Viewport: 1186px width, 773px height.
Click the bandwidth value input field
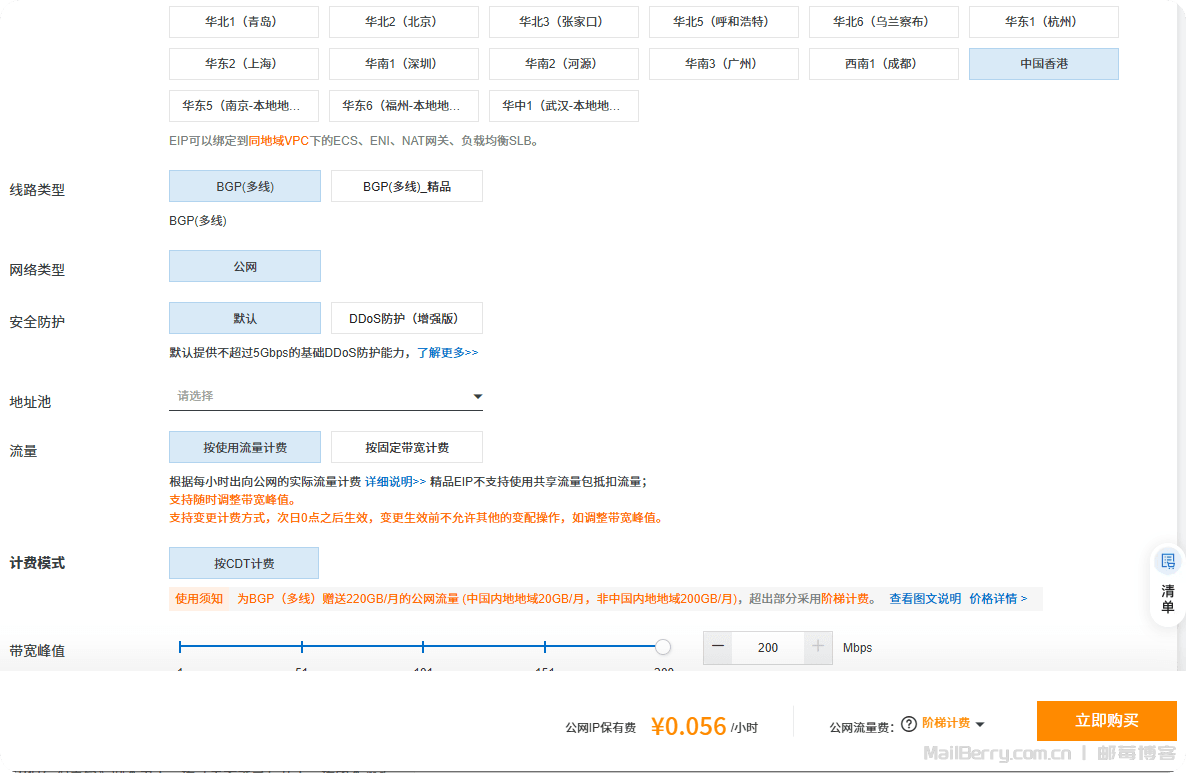point(768,647)
